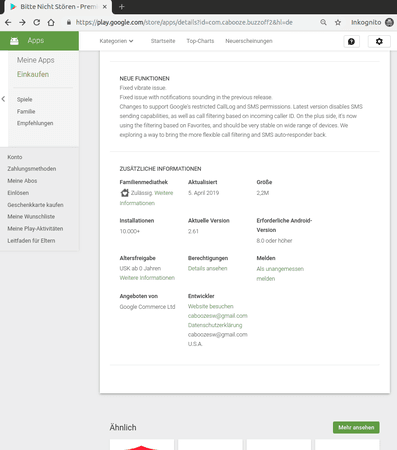Viewport: 397px width, 450px height.
Task: Click the URL address bar
Action: click(184, 22)
